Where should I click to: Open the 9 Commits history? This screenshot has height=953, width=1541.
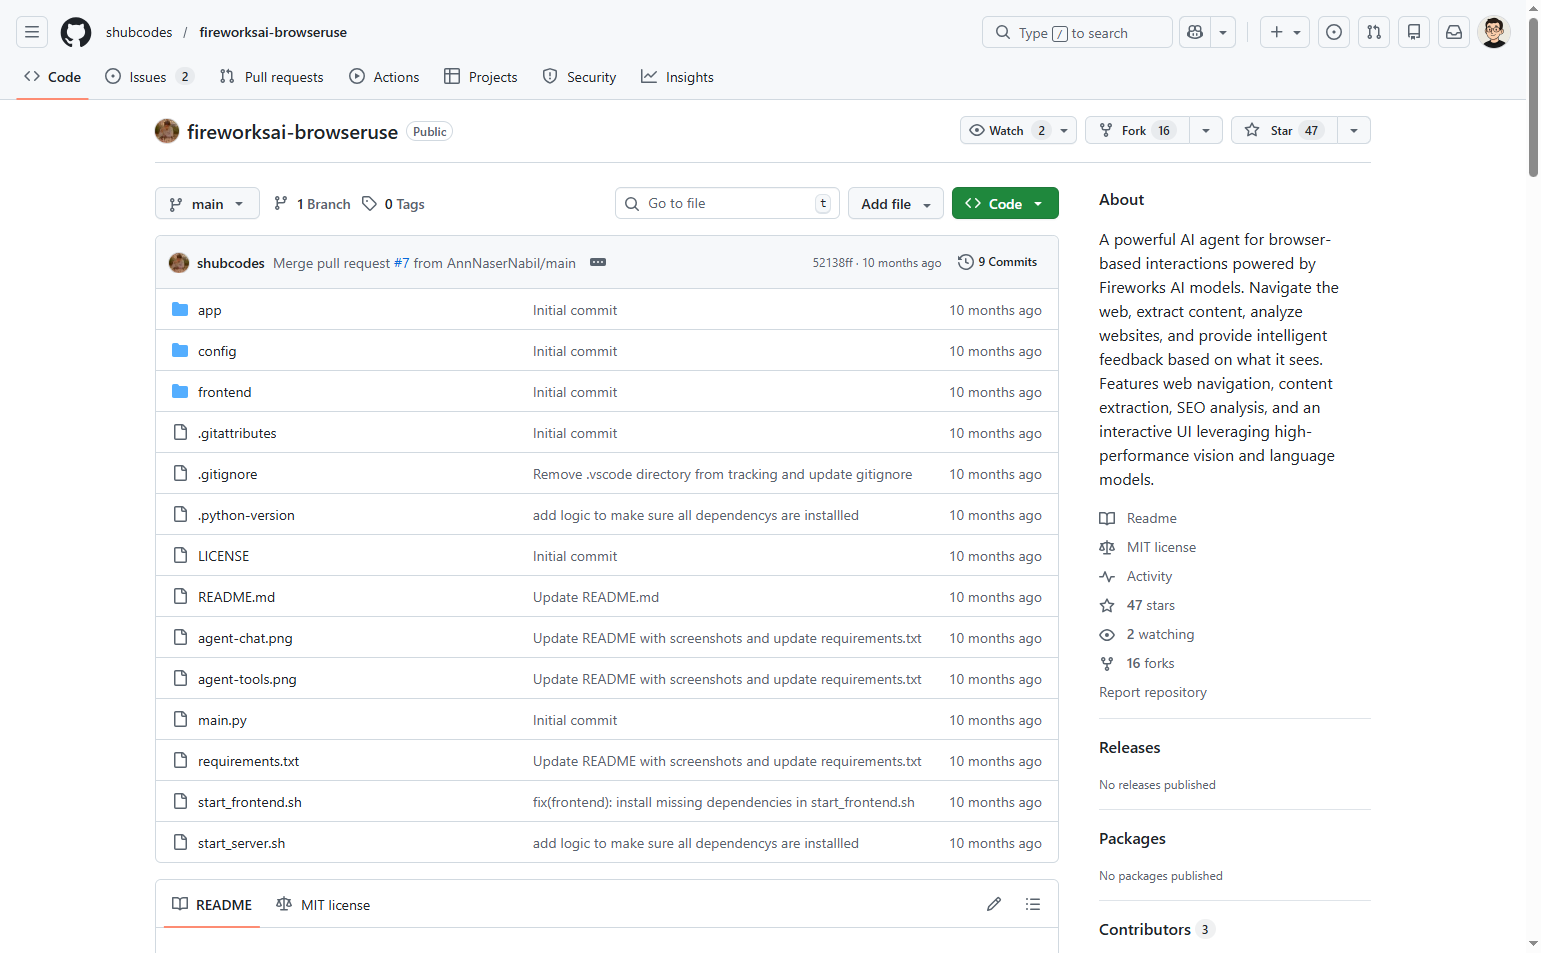click(x=997, y=262)
